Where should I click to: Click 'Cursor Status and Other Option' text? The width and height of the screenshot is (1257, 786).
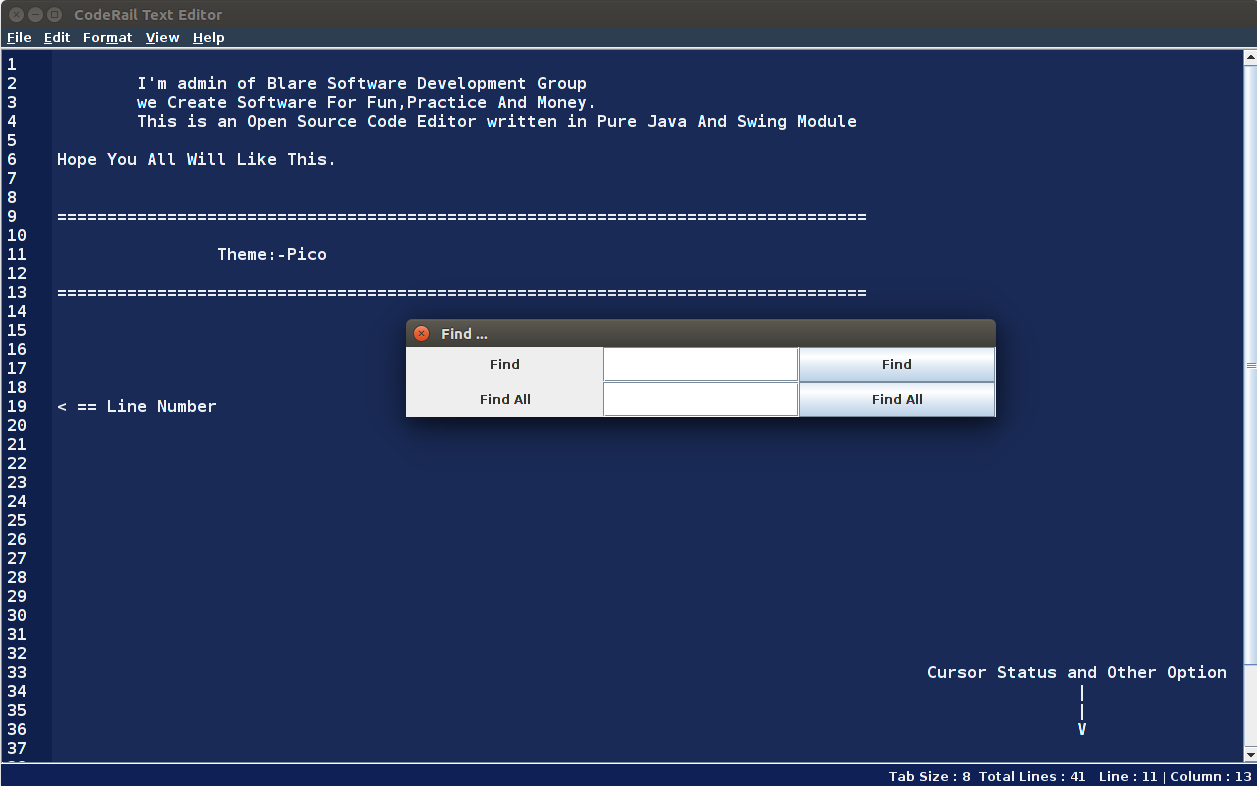click(x=1077, y=673)
